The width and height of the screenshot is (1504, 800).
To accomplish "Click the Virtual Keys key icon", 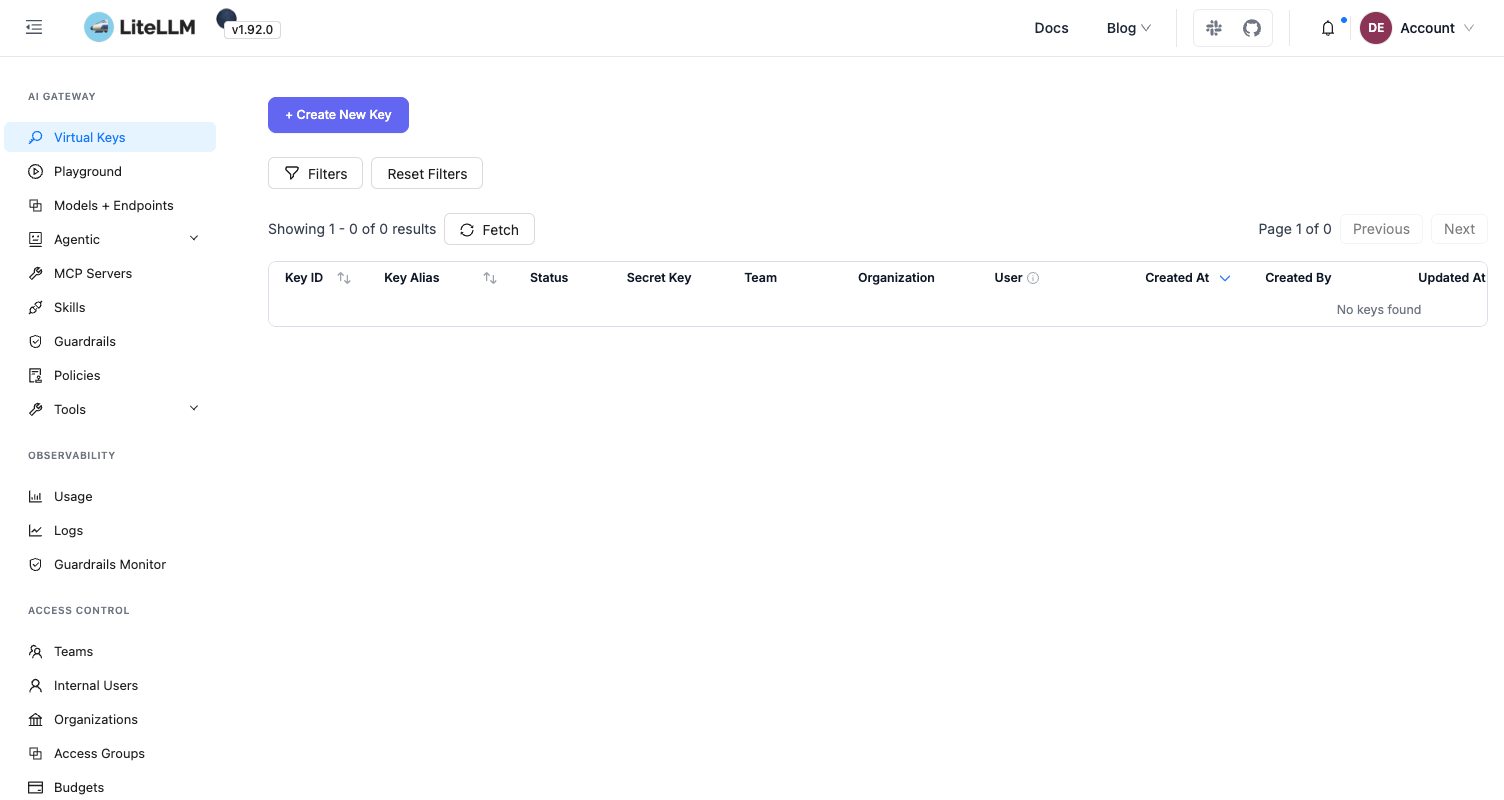I will tap(36, 138).
